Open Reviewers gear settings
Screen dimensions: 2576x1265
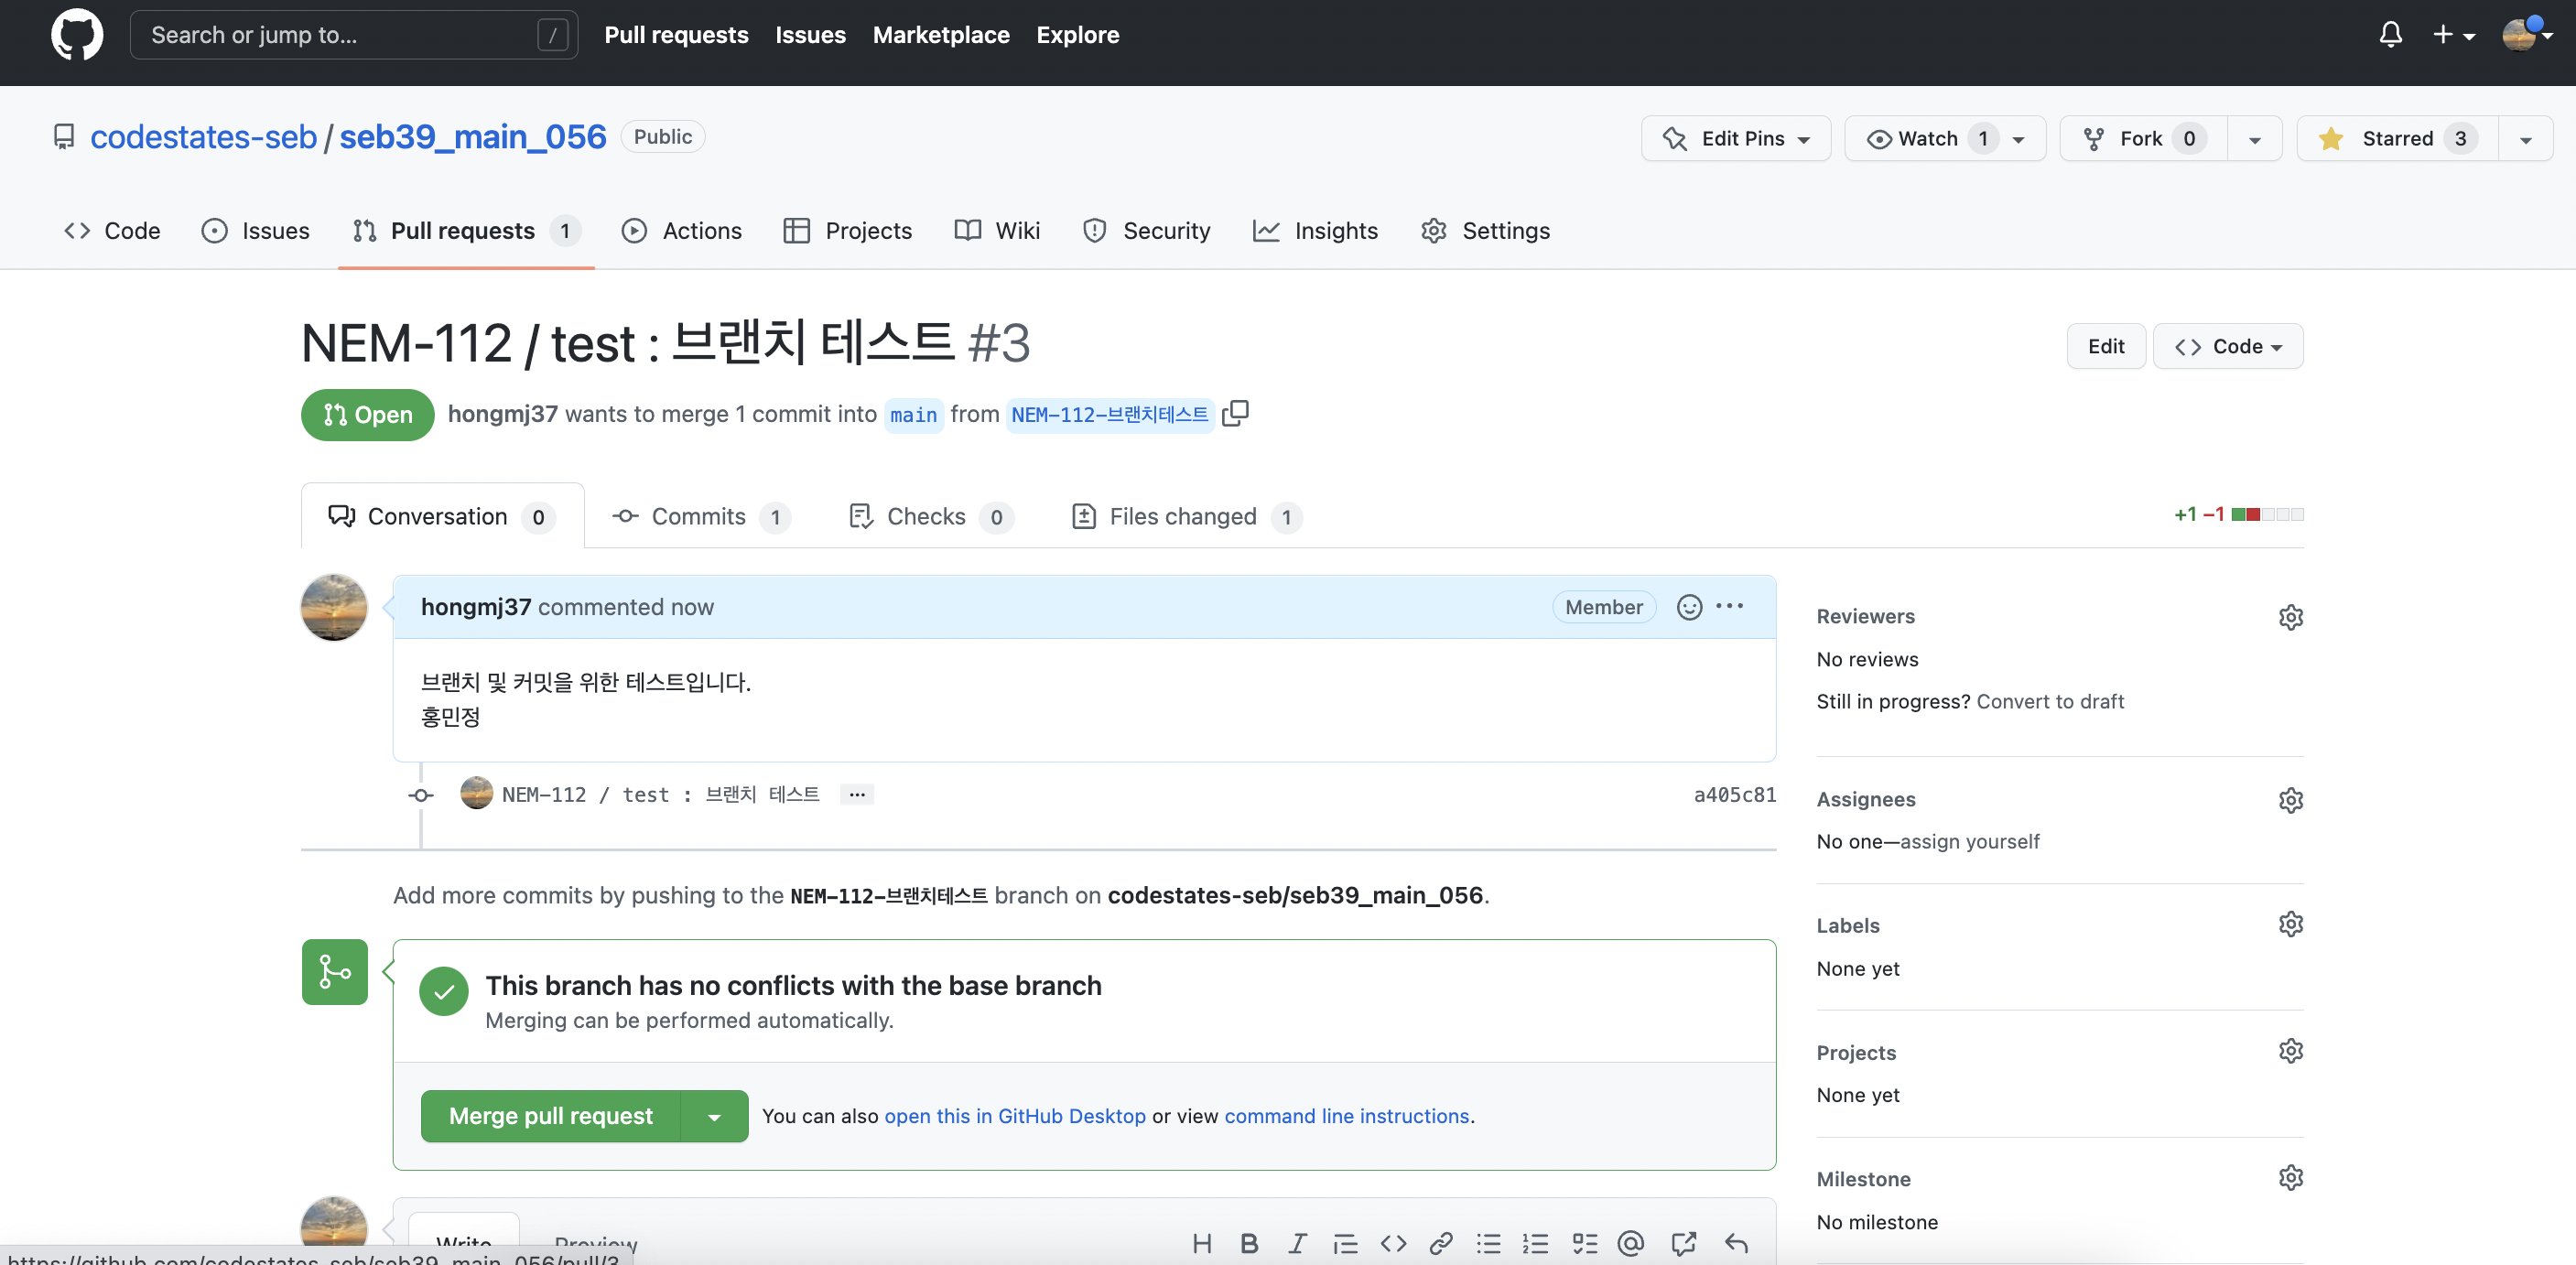click(2290, 617)
